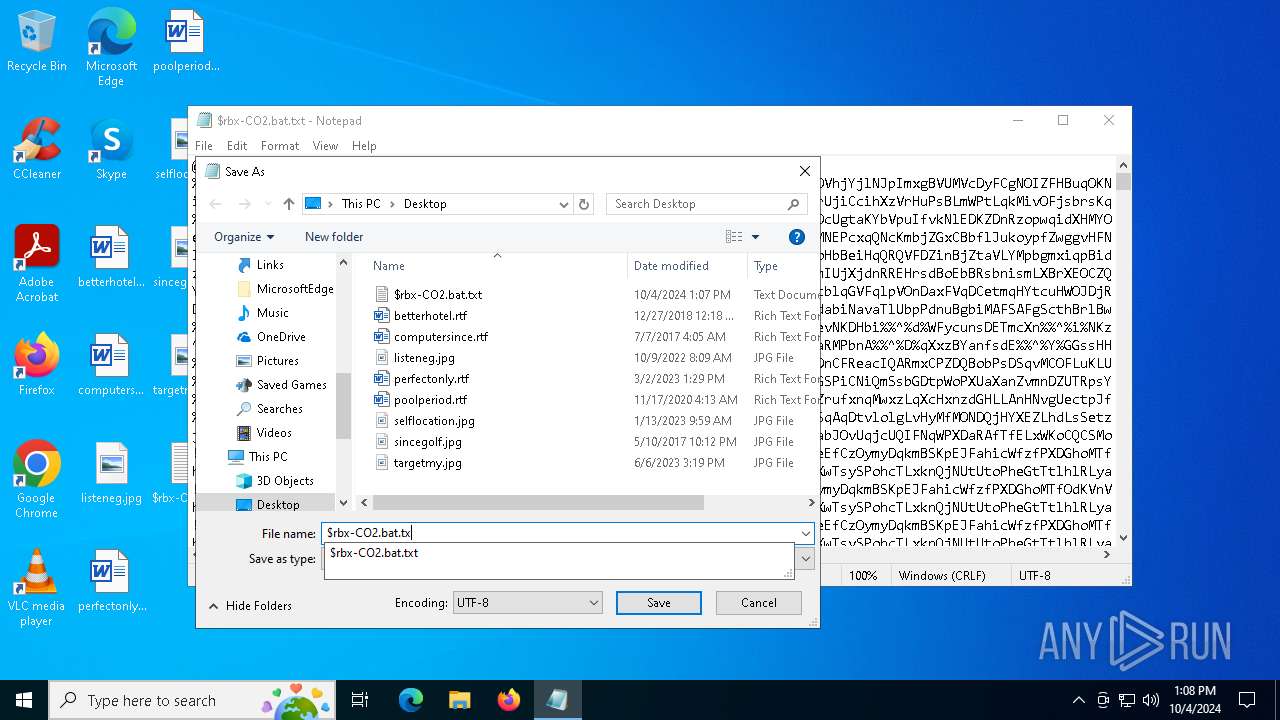
Task: Launch Firefox from the desktop
Action: [36, 365]
